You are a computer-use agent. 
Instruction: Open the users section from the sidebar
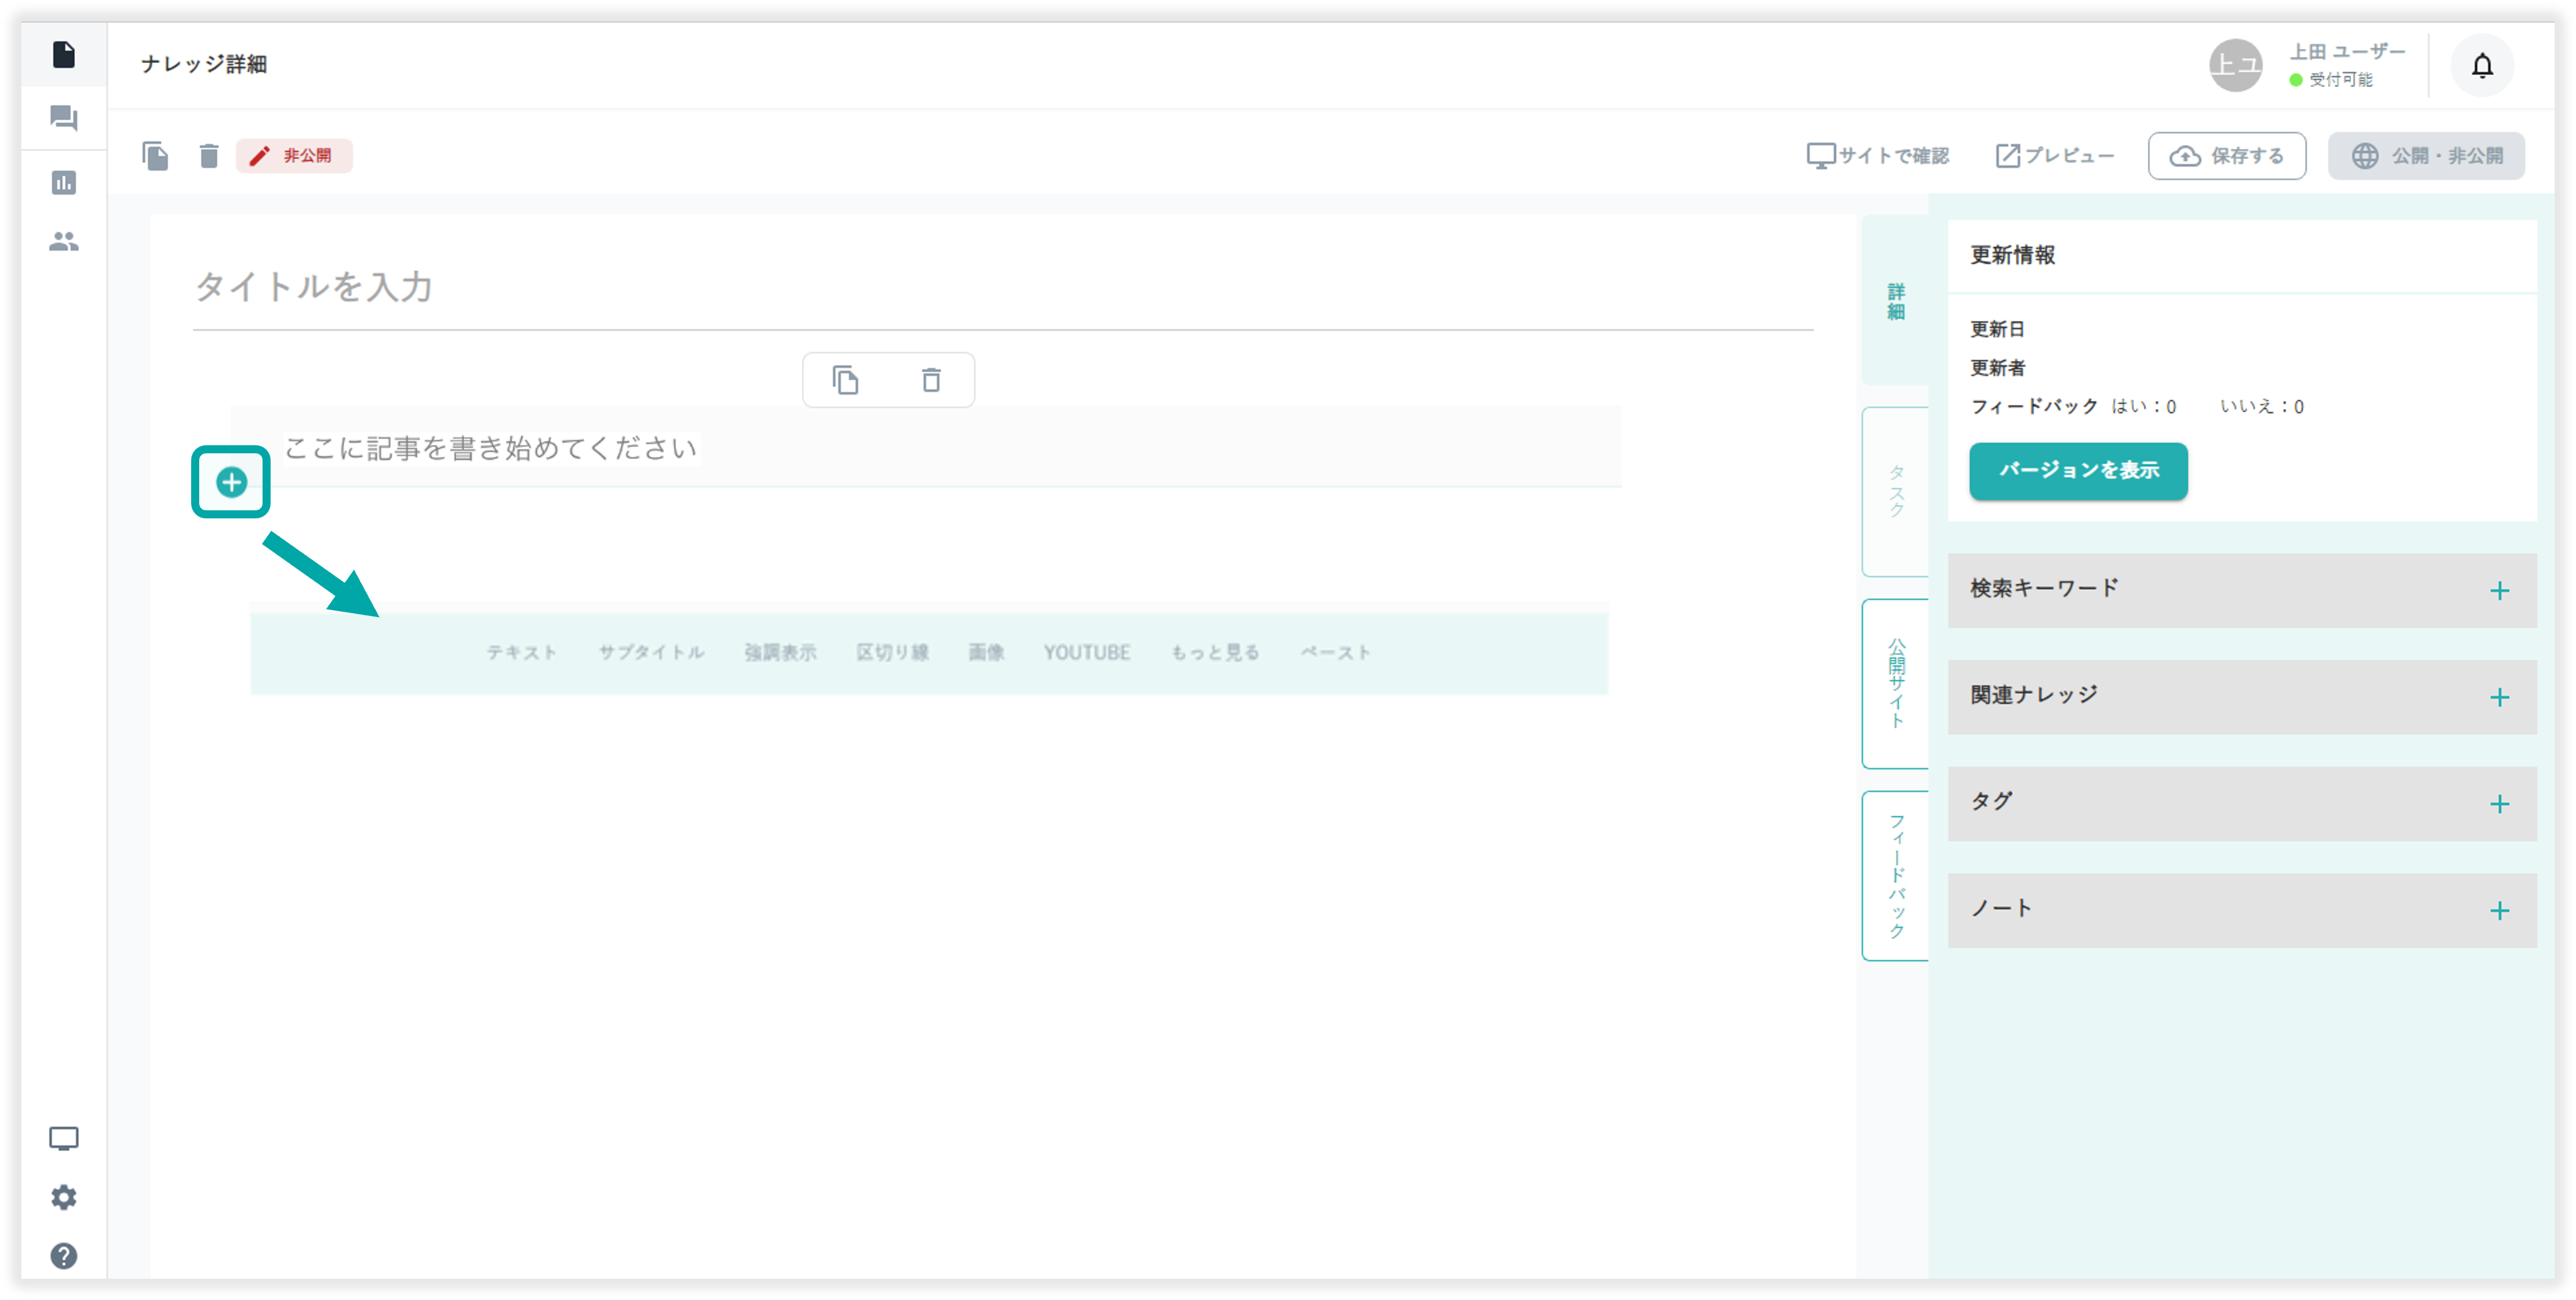64,241
